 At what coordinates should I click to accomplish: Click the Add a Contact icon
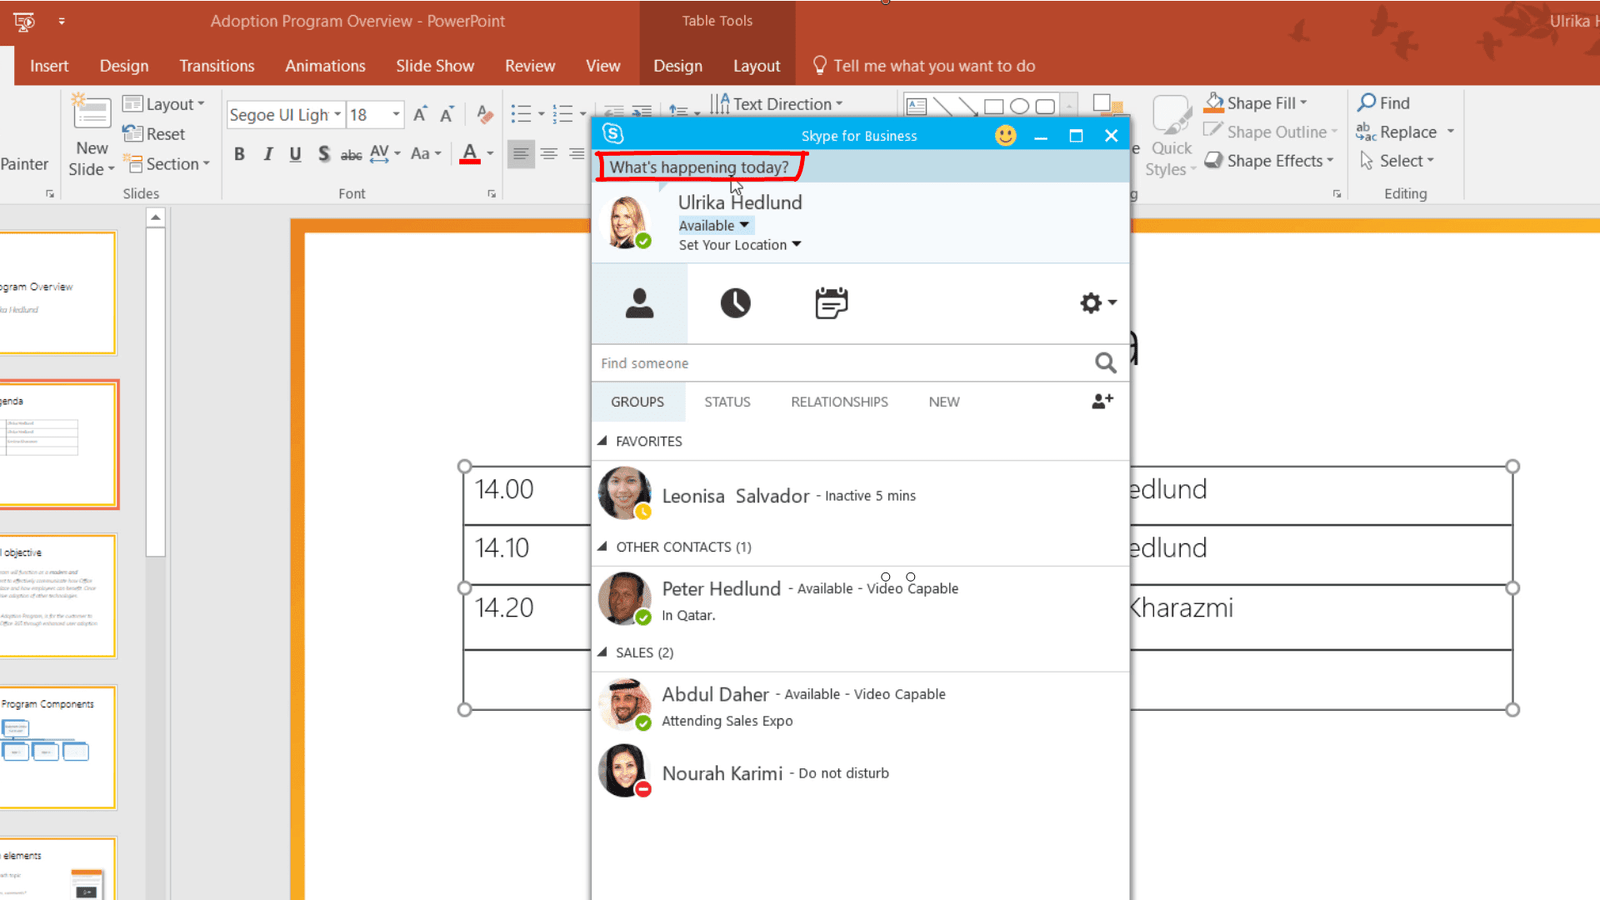(1102, 401)
